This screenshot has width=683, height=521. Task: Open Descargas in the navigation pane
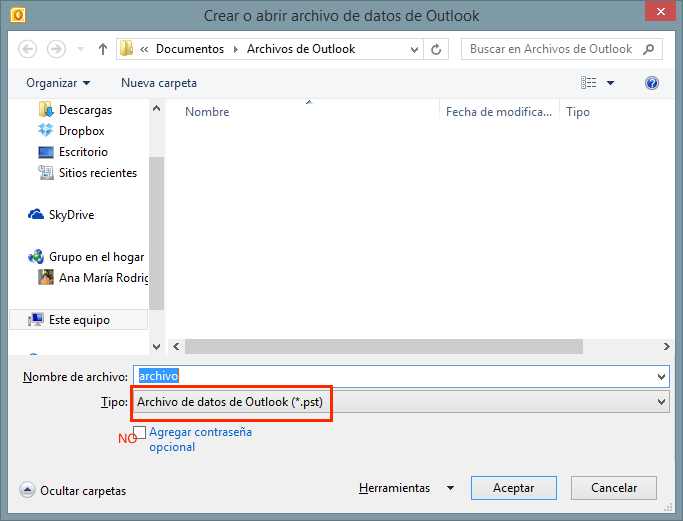tap(85, 110)
